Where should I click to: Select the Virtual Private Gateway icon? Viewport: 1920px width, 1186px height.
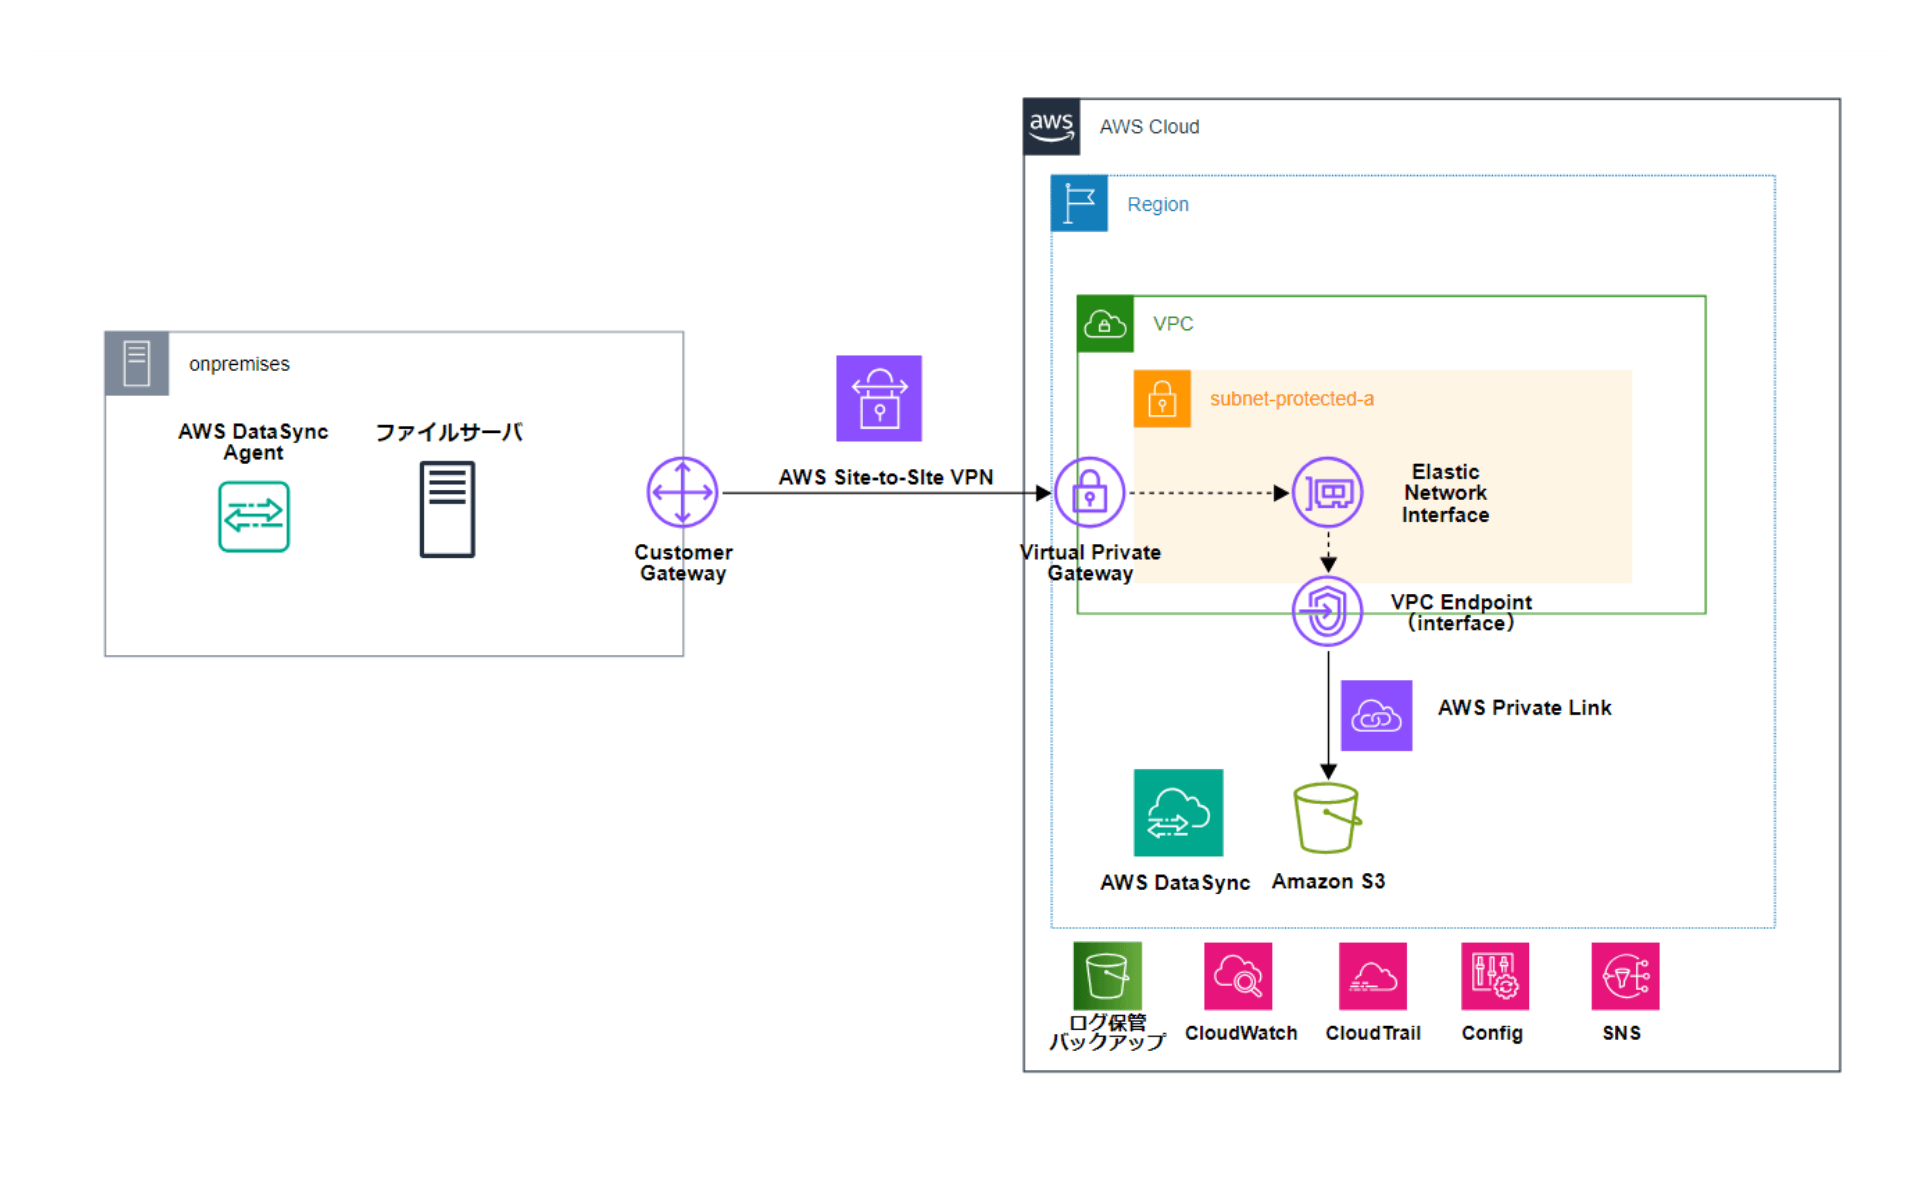coord(1090,492)
